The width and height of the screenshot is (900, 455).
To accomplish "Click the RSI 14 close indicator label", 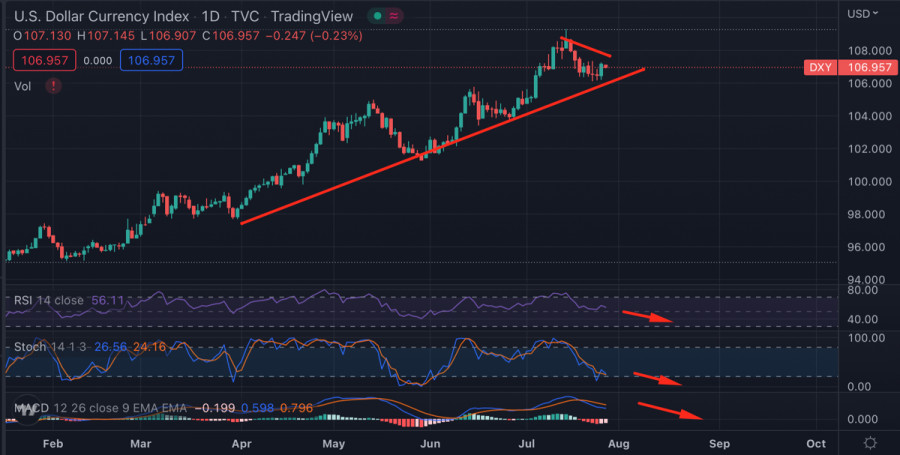I will tap(49, 300).
